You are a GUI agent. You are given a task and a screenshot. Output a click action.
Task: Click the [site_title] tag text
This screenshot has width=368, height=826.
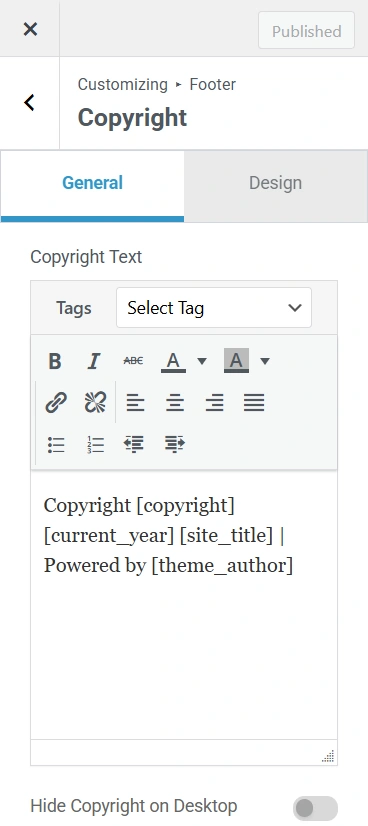[x=226, y=536]
